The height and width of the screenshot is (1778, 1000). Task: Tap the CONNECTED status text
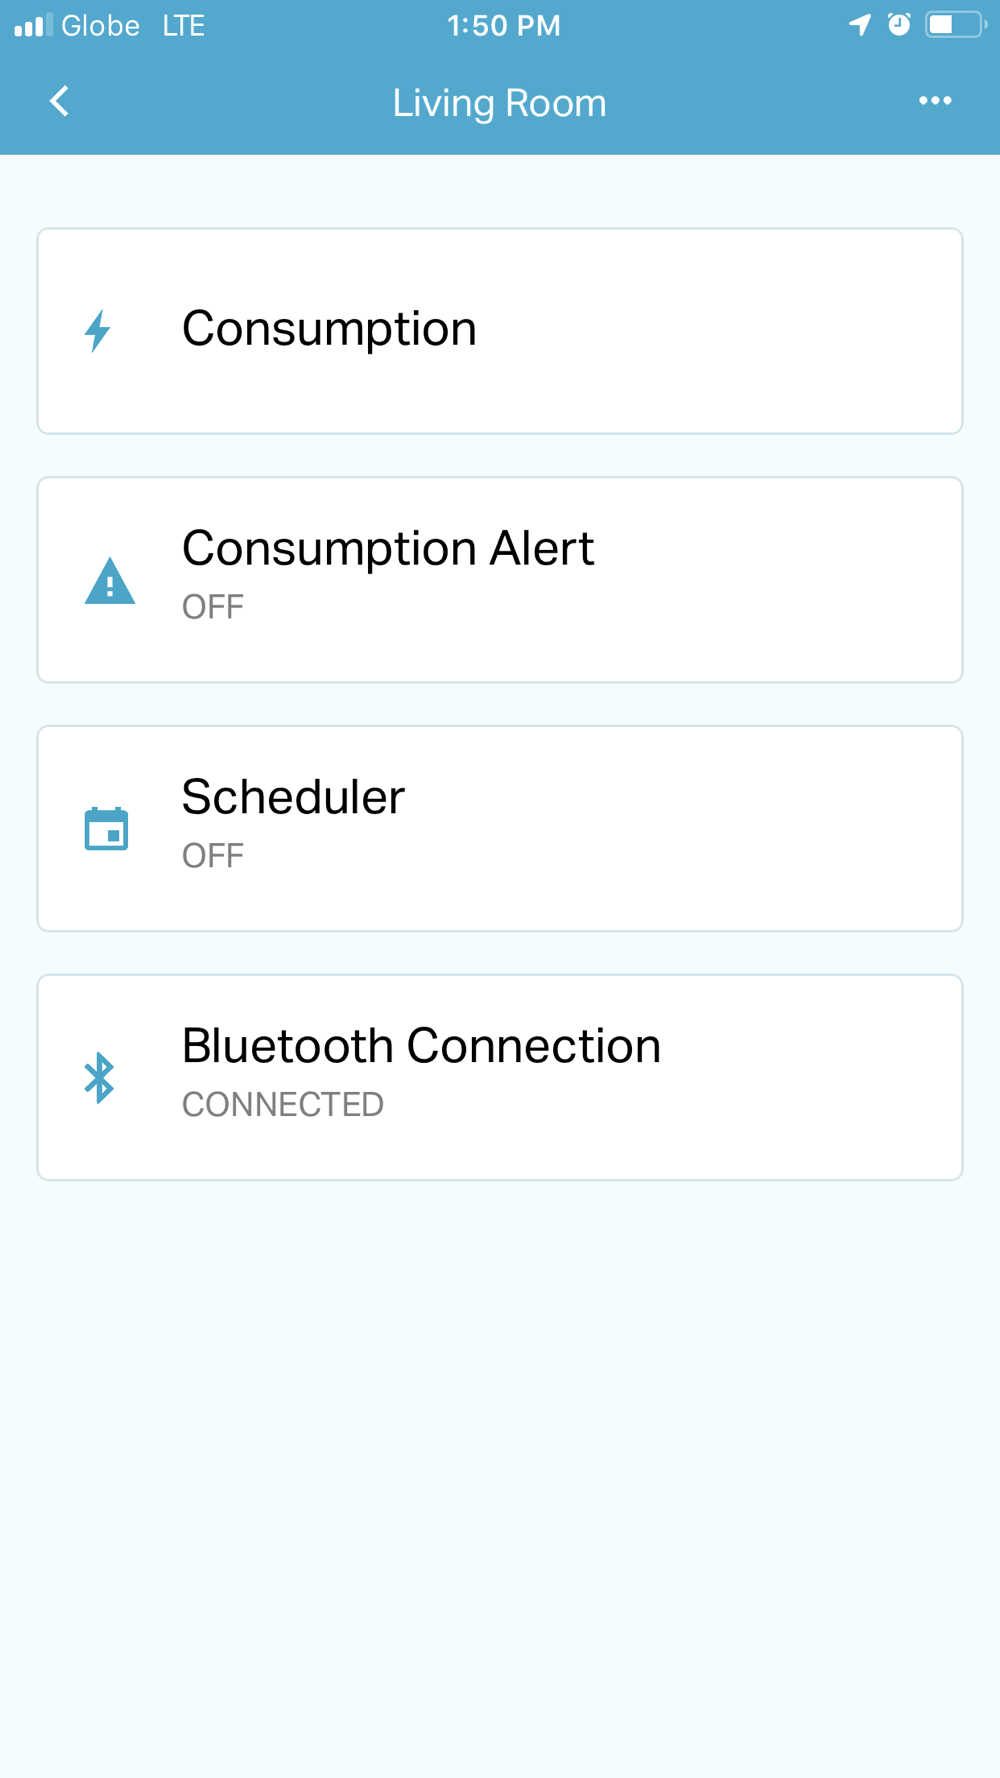pos(283,1105)
